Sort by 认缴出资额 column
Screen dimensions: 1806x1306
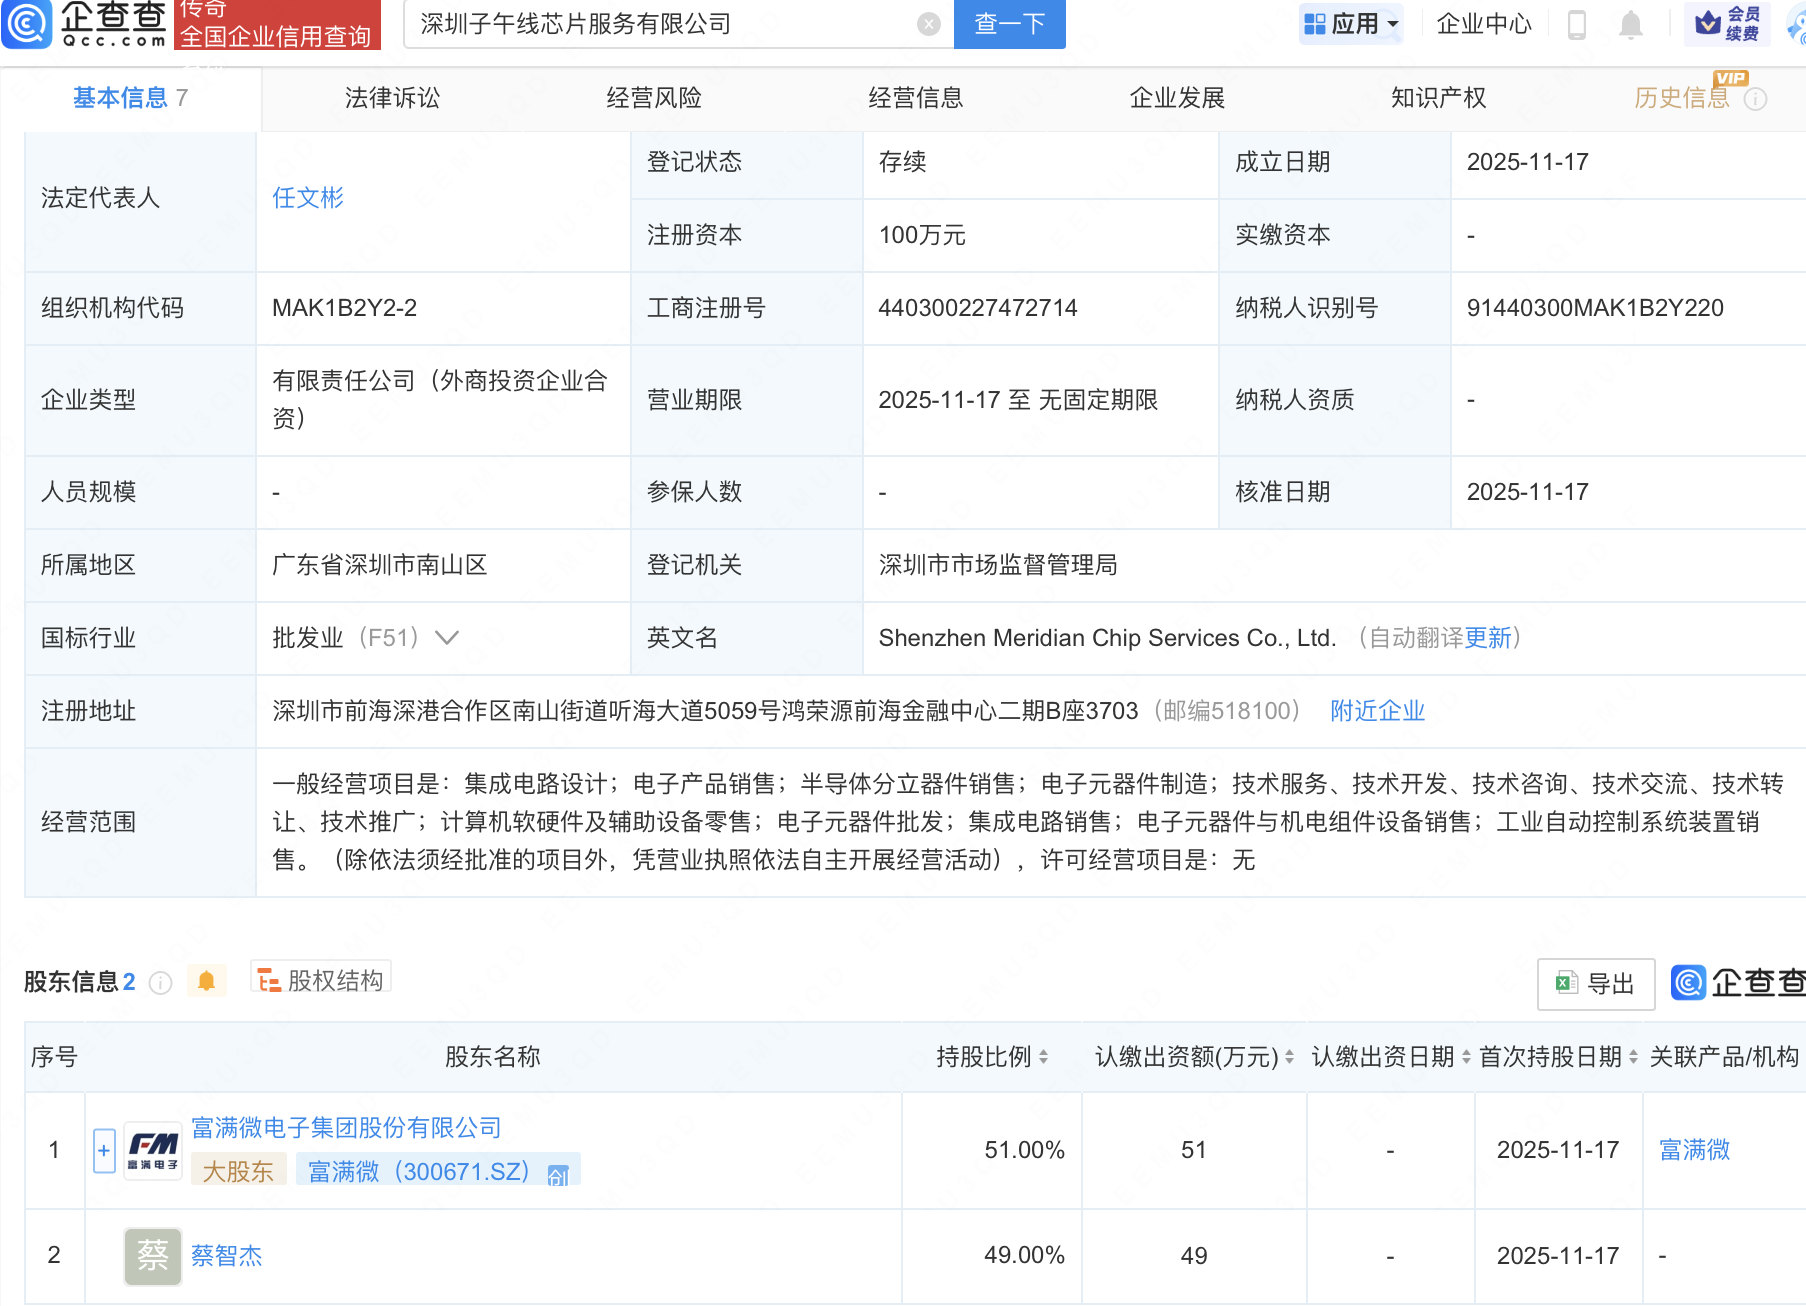1289,1057
